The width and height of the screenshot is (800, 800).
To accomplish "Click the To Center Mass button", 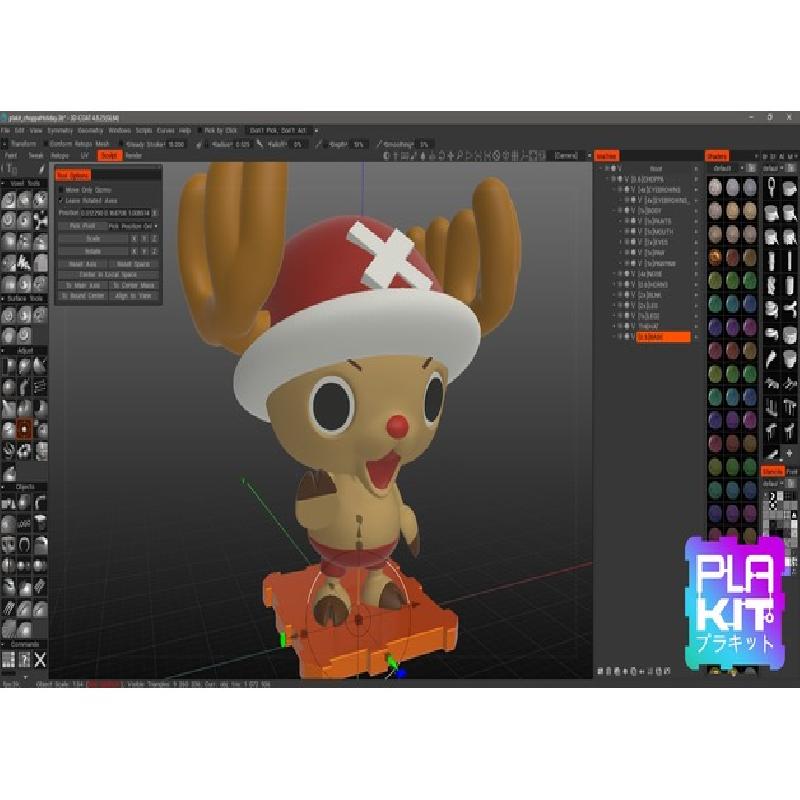I will click(x=133, y=285).
